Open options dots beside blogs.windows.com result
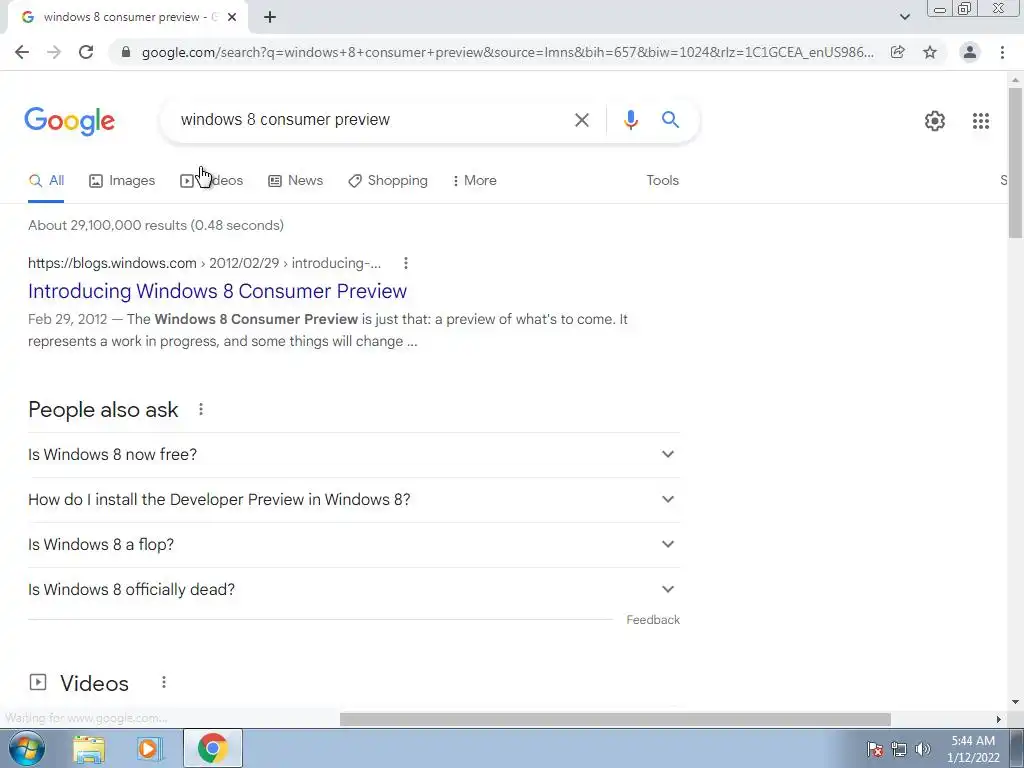Screen dimensions: 1024x768 (406, 263)
